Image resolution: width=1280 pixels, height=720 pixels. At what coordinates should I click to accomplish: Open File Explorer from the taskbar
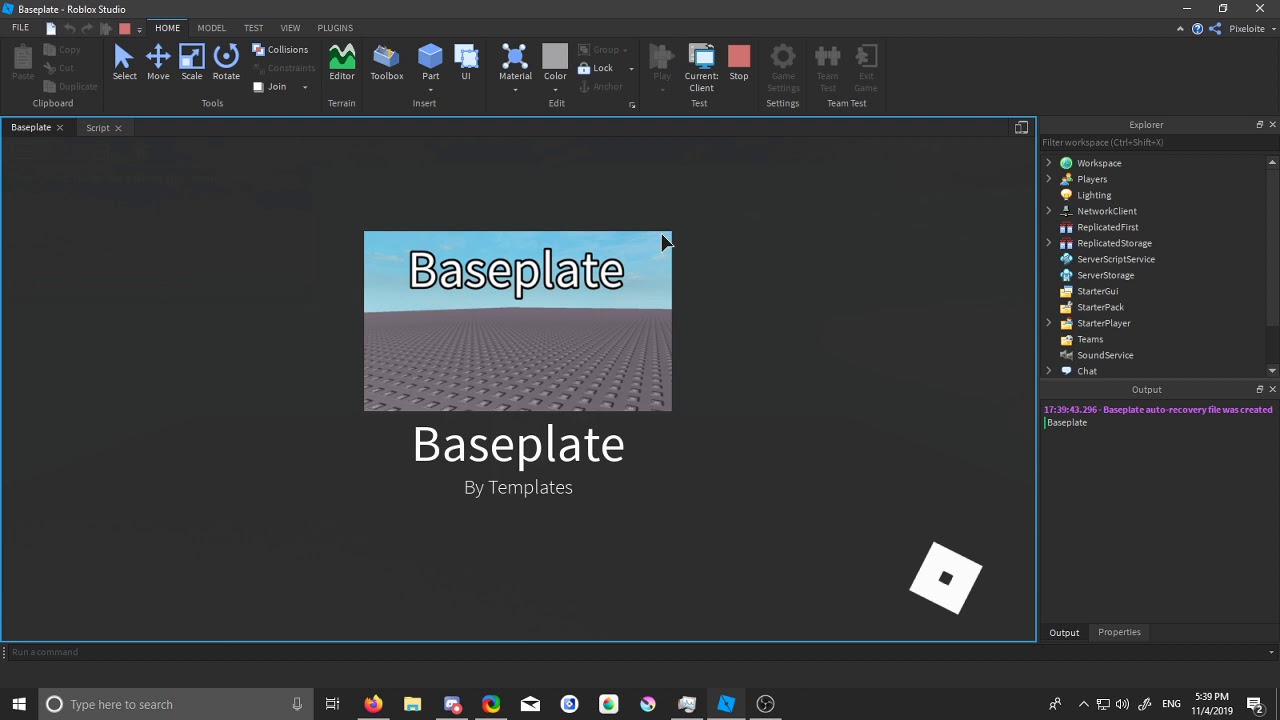point(412,704)
